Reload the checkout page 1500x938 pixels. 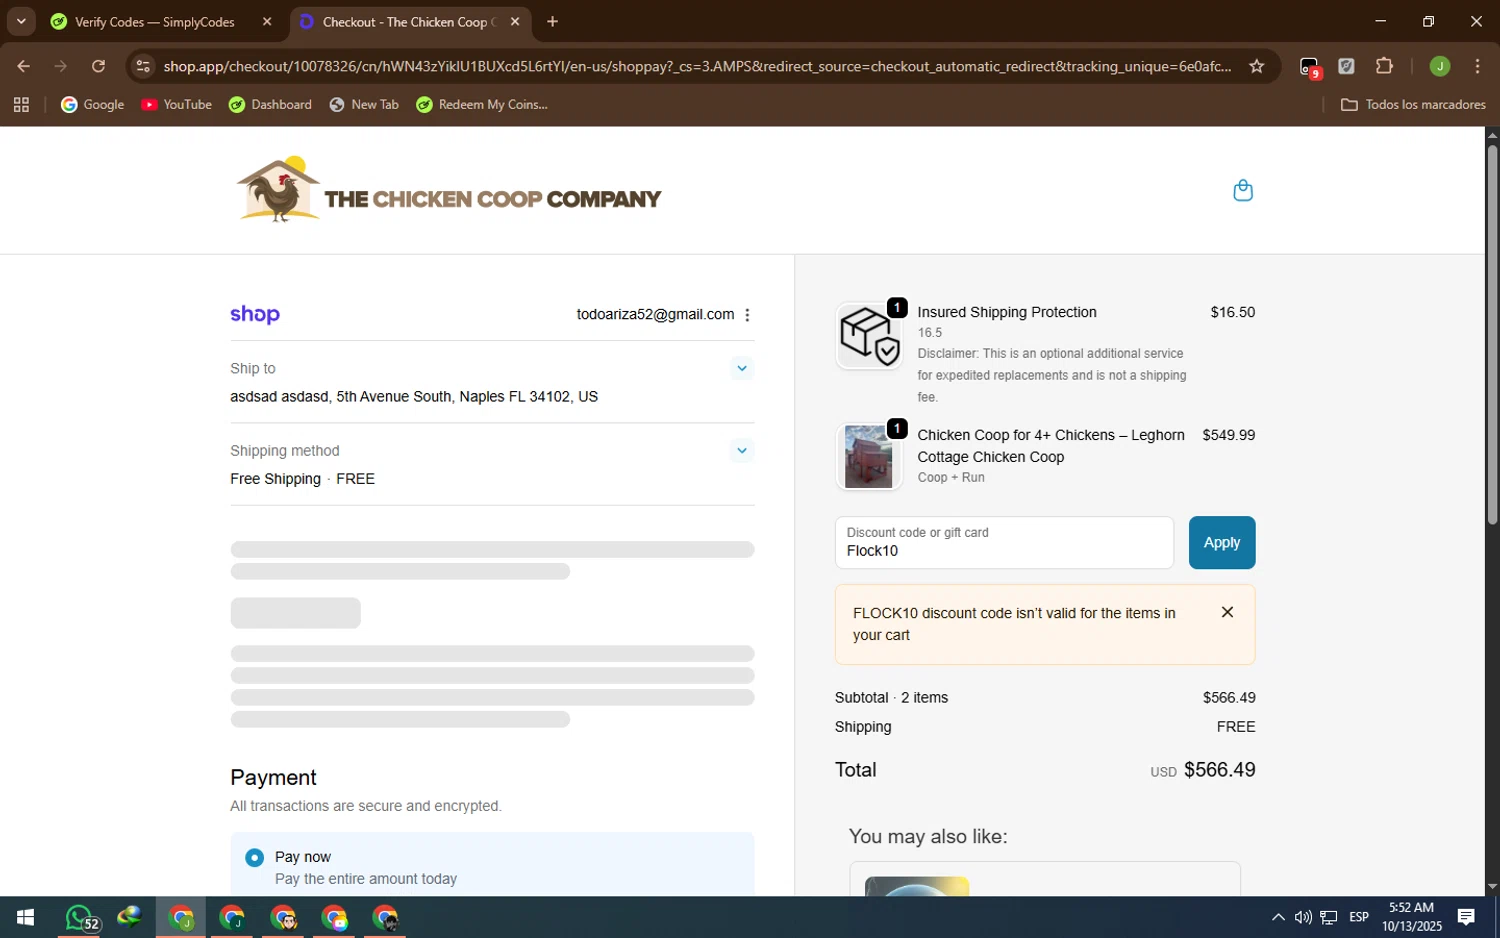tap(98, 67)
